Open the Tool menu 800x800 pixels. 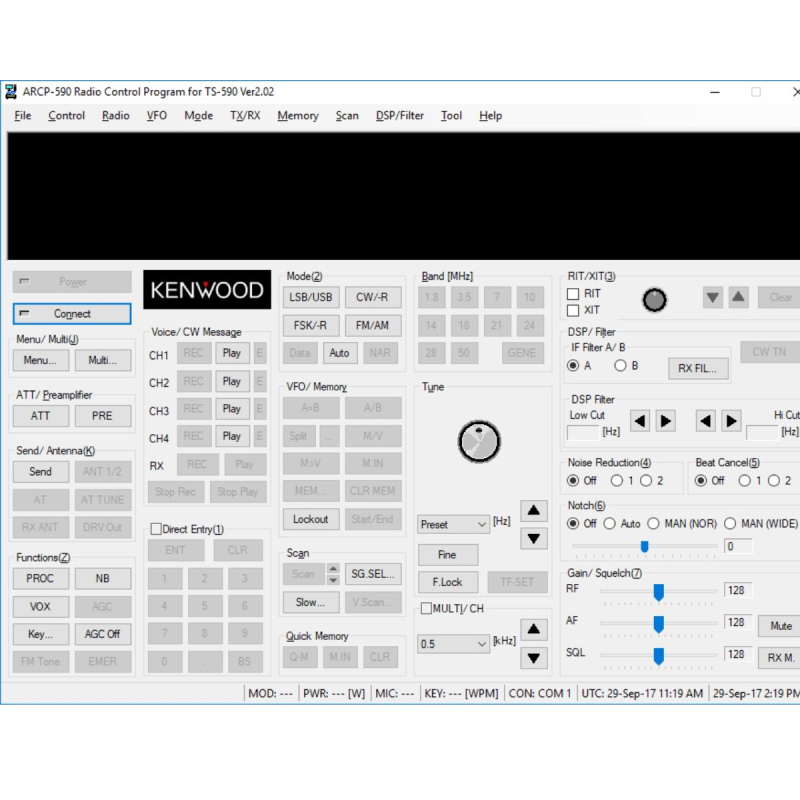click(451, 116)
